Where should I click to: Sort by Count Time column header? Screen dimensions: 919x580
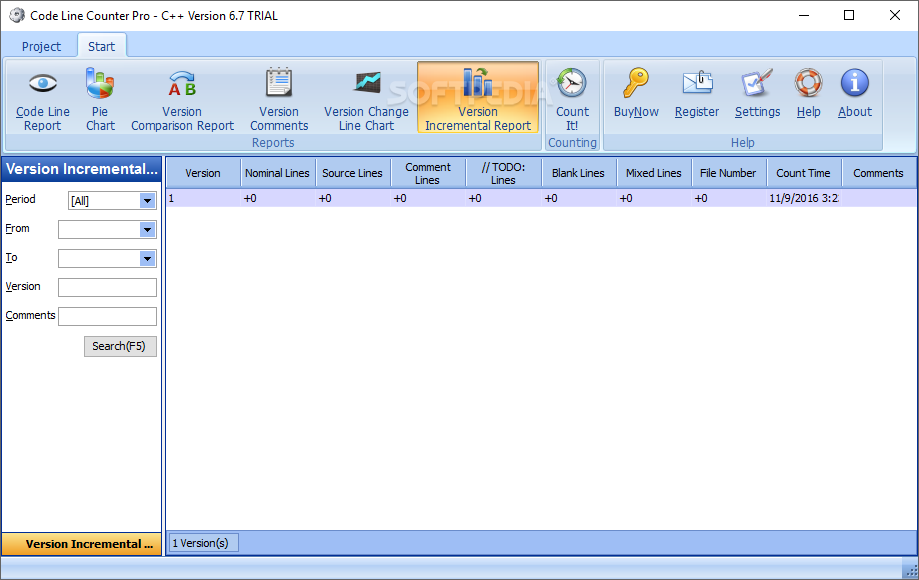pyautogui.click(x=804, y=173)
